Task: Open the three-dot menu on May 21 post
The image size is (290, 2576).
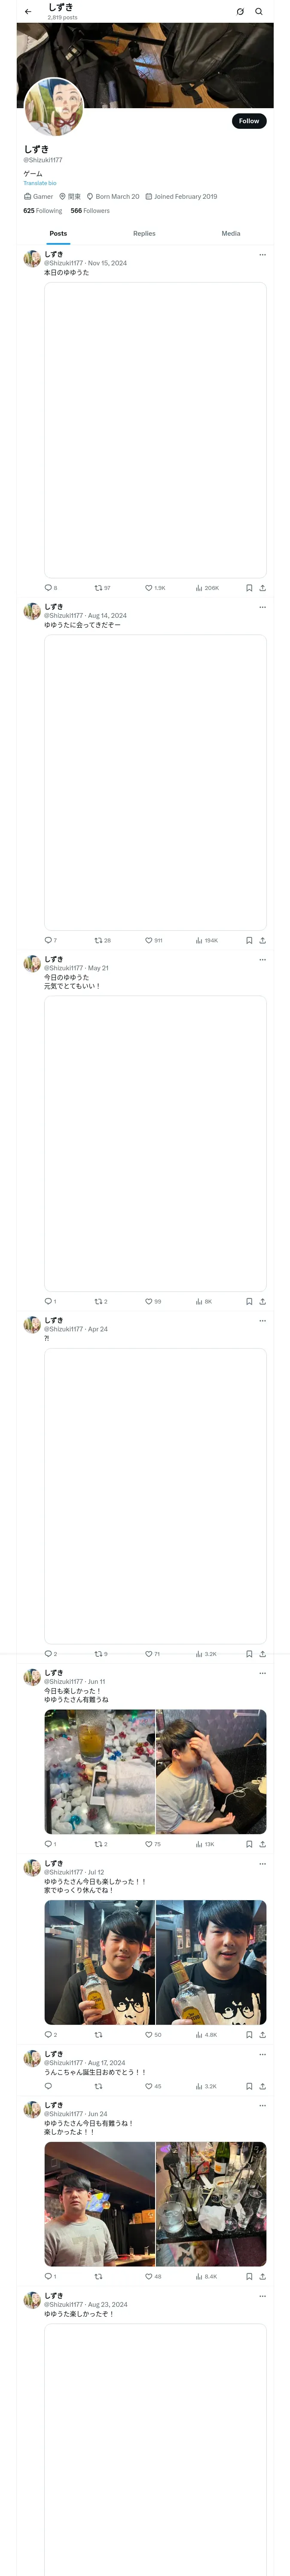Action: coord(263,960)
